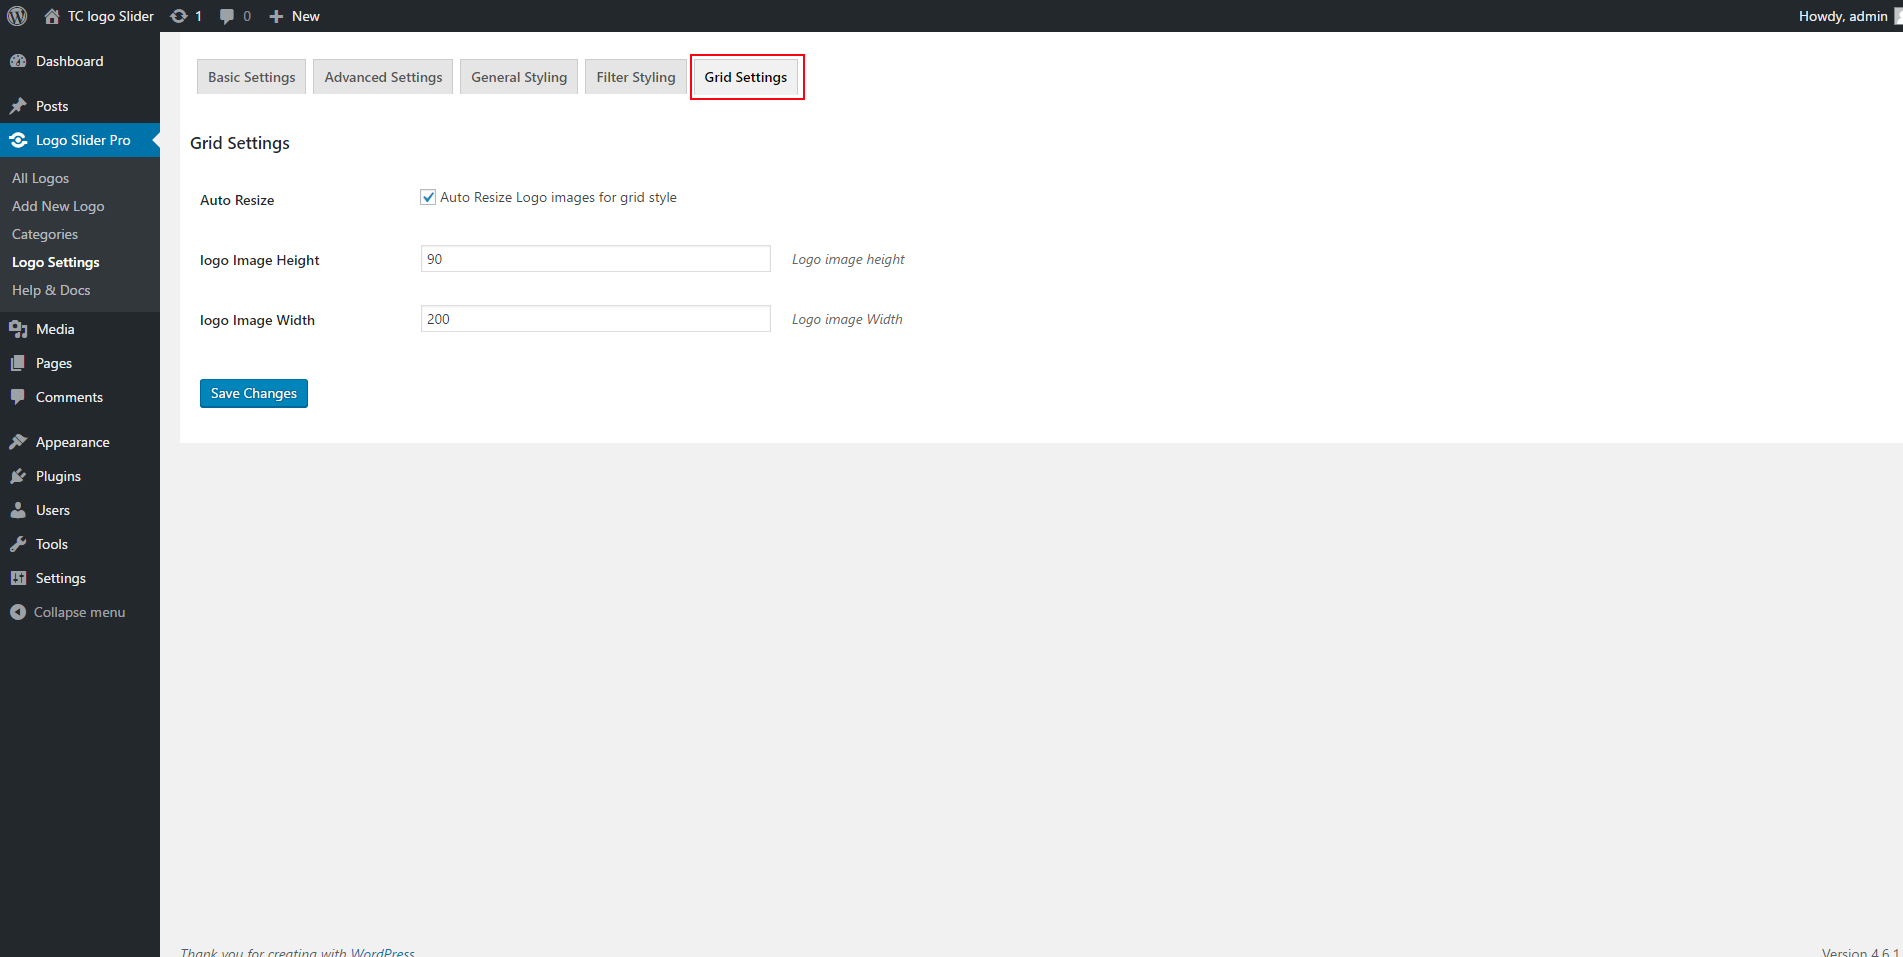Click the Users menu label

tap(53, 510)
